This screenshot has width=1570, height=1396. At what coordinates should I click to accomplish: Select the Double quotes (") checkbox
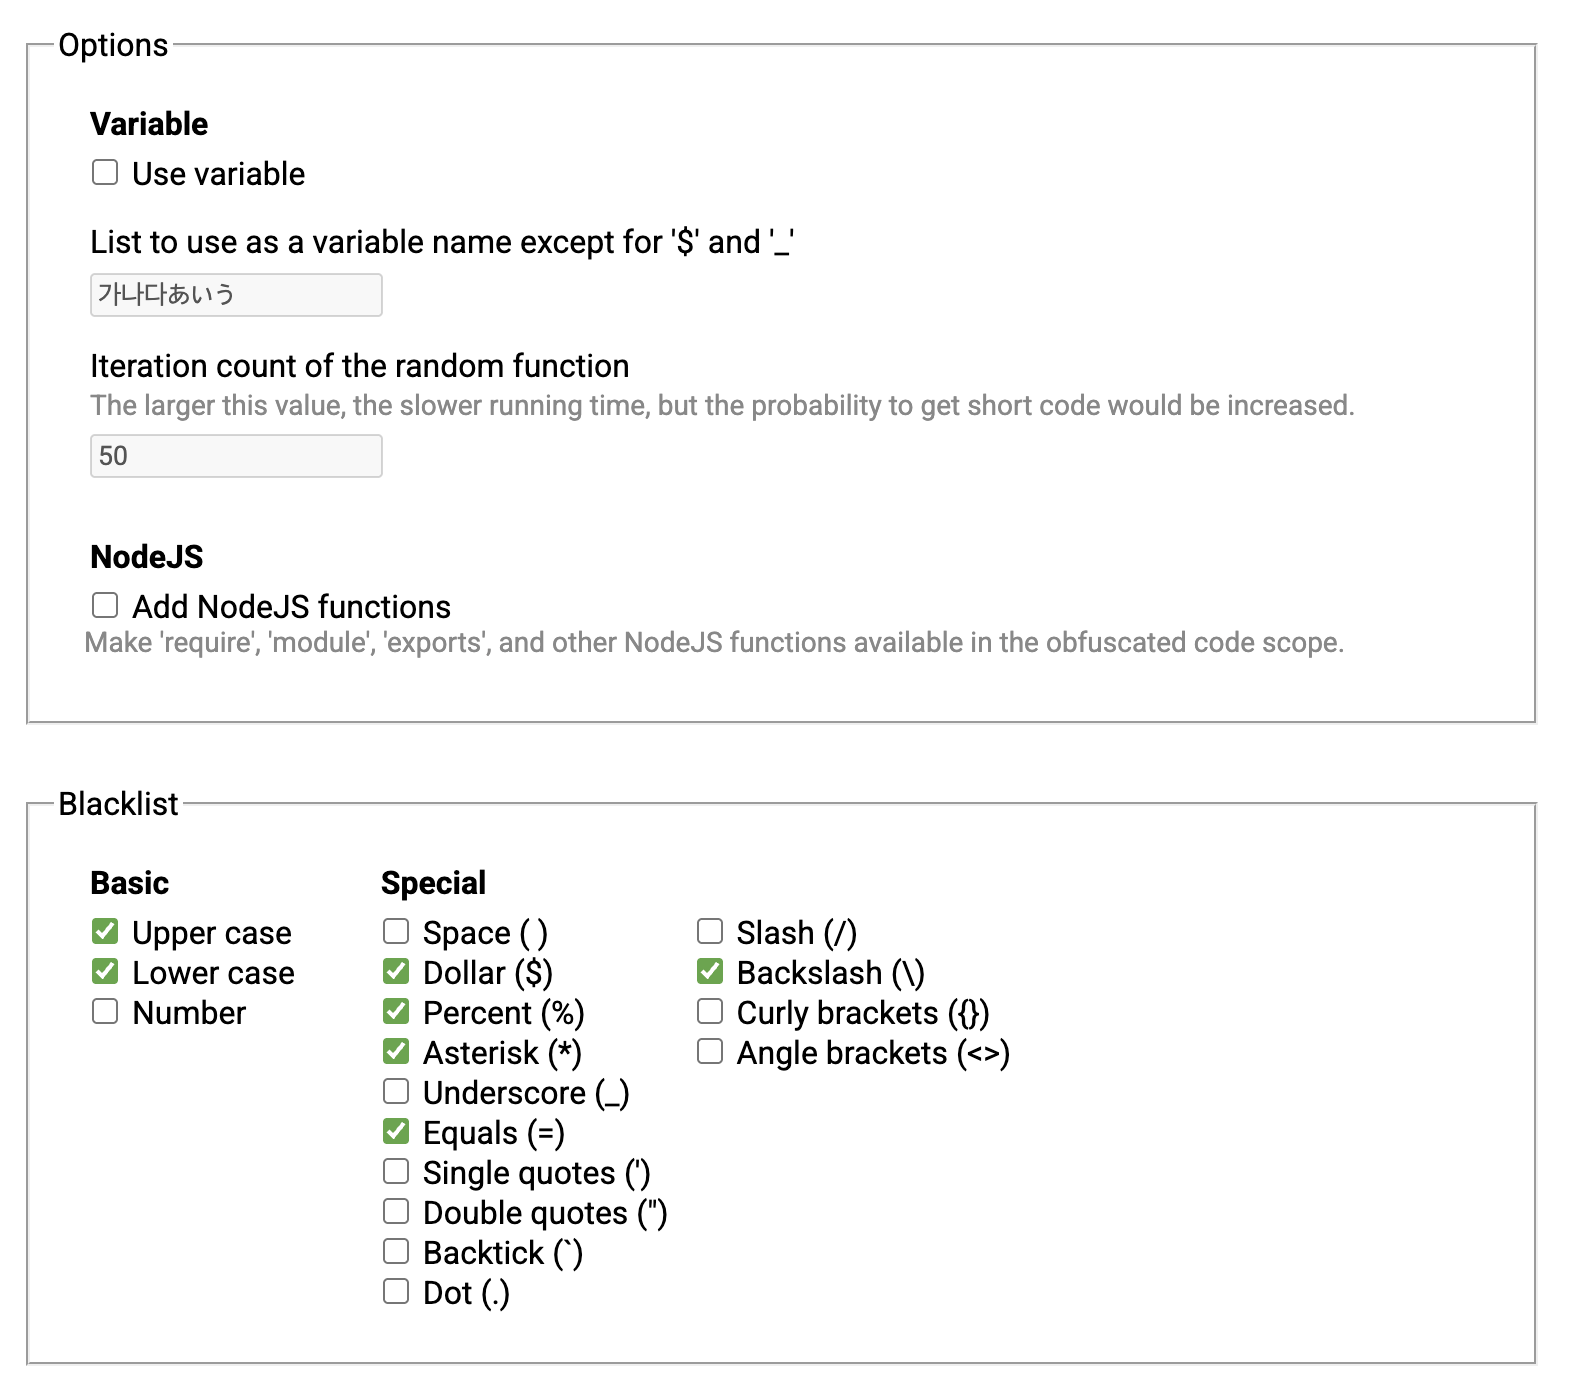396,1211
